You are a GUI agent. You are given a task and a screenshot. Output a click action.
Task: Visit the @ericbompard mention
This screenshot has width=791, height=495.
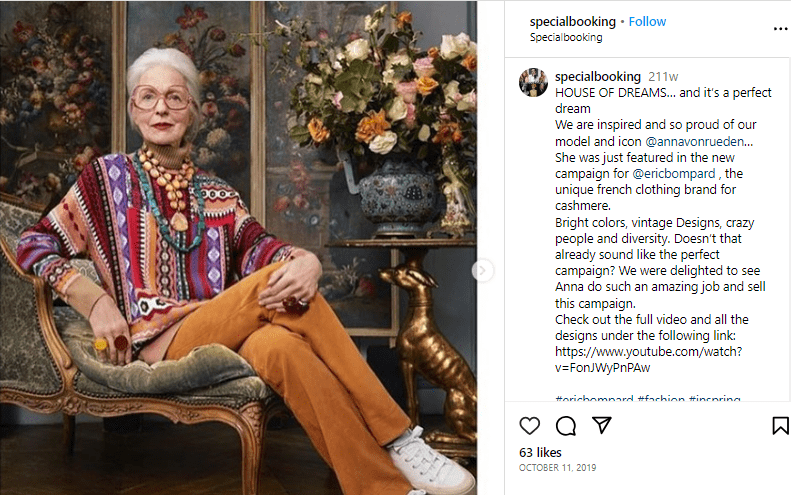click(673, 174)
